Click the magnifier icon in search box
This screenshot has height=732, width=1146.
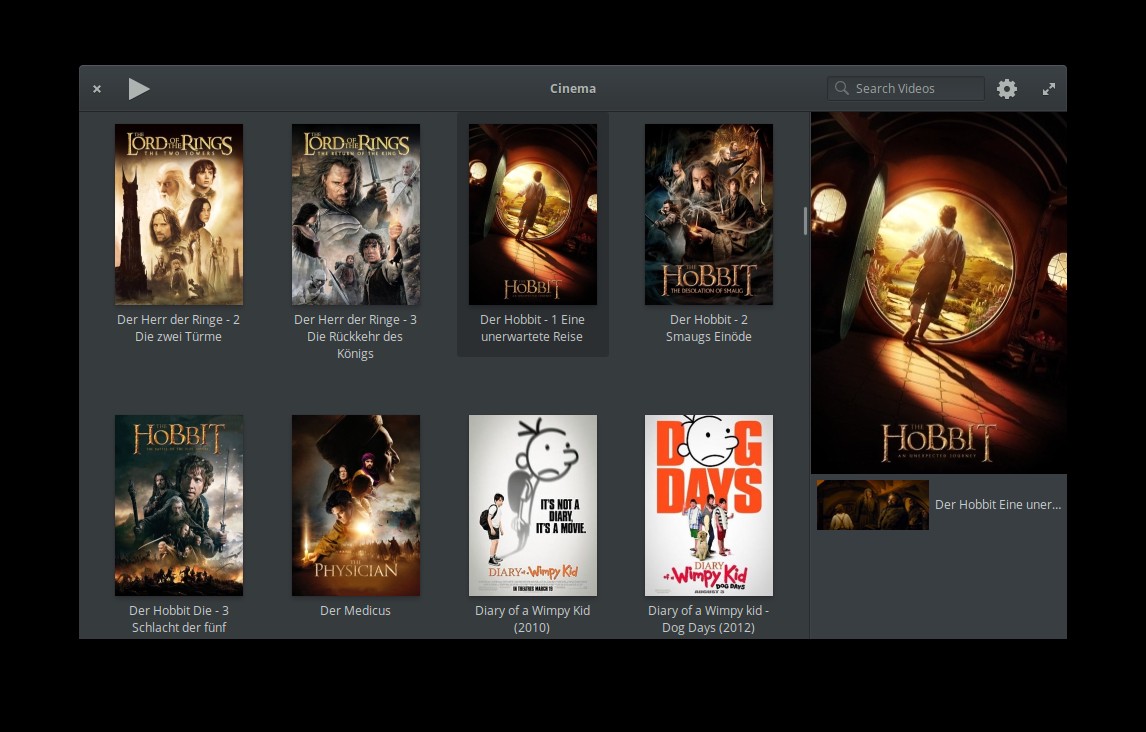pyautogui.click(x=841, y=88)
